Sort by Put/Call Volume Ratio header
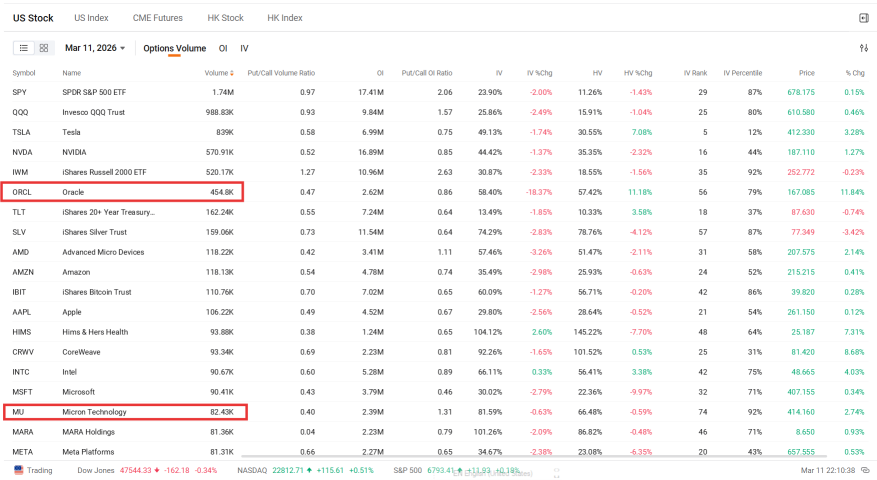Image resolution: width=877 pixels, height=480 pixels. tap(281, 73)
